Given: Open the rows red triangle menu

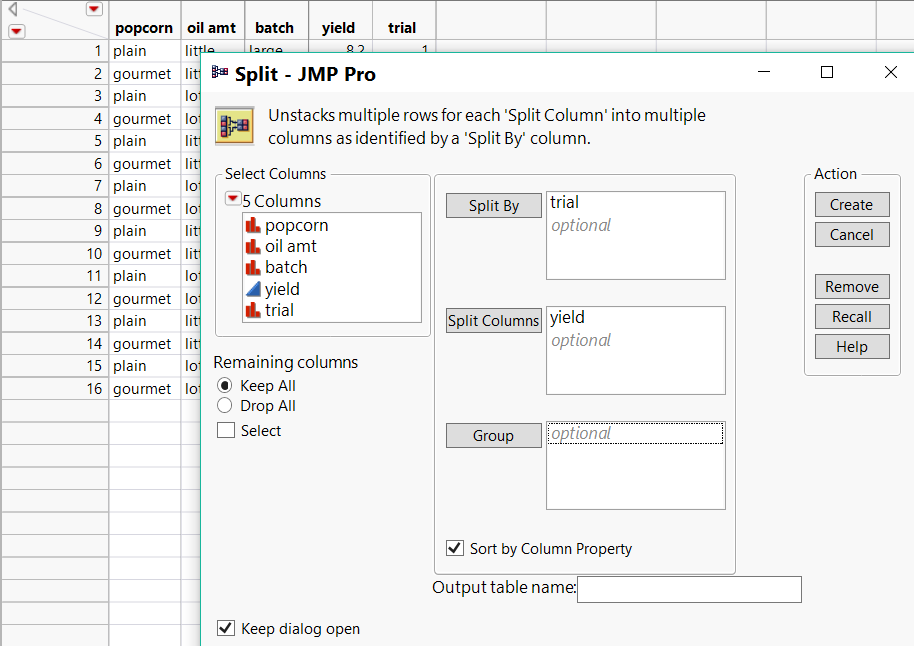Looking at the screenshot, I should pos(16,31).
